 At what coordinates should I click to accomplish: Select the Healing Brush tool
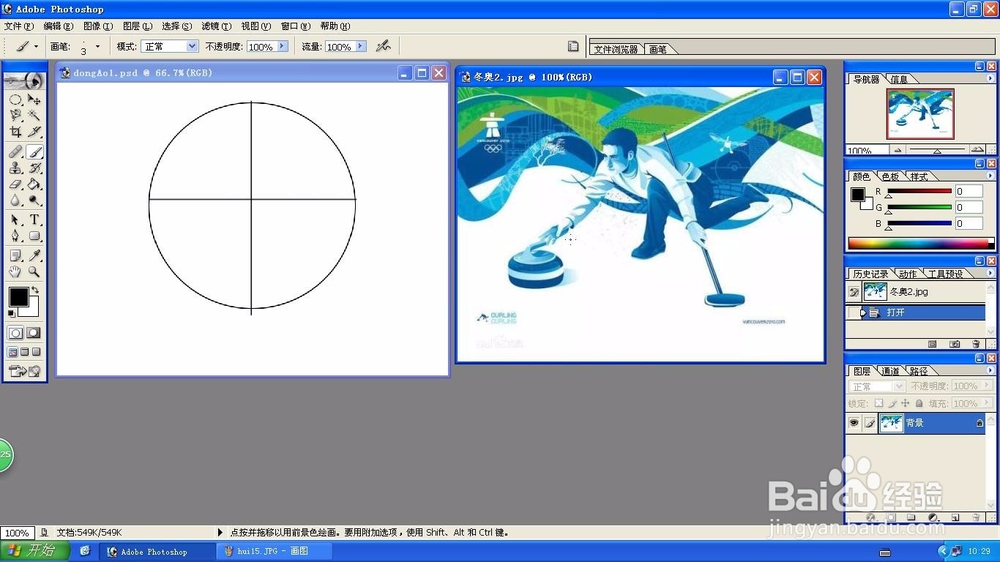[x=15, y=152]
